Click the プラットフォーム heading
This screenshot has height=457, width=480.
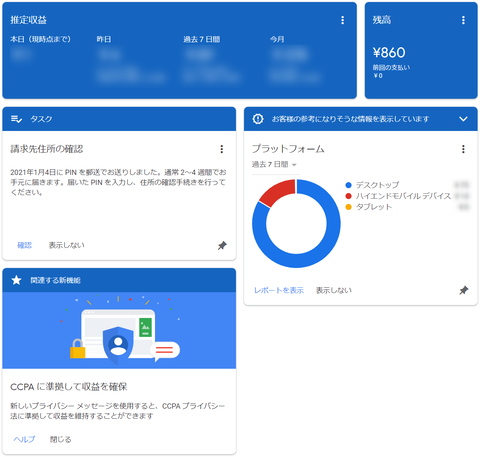tap(288, 149)
